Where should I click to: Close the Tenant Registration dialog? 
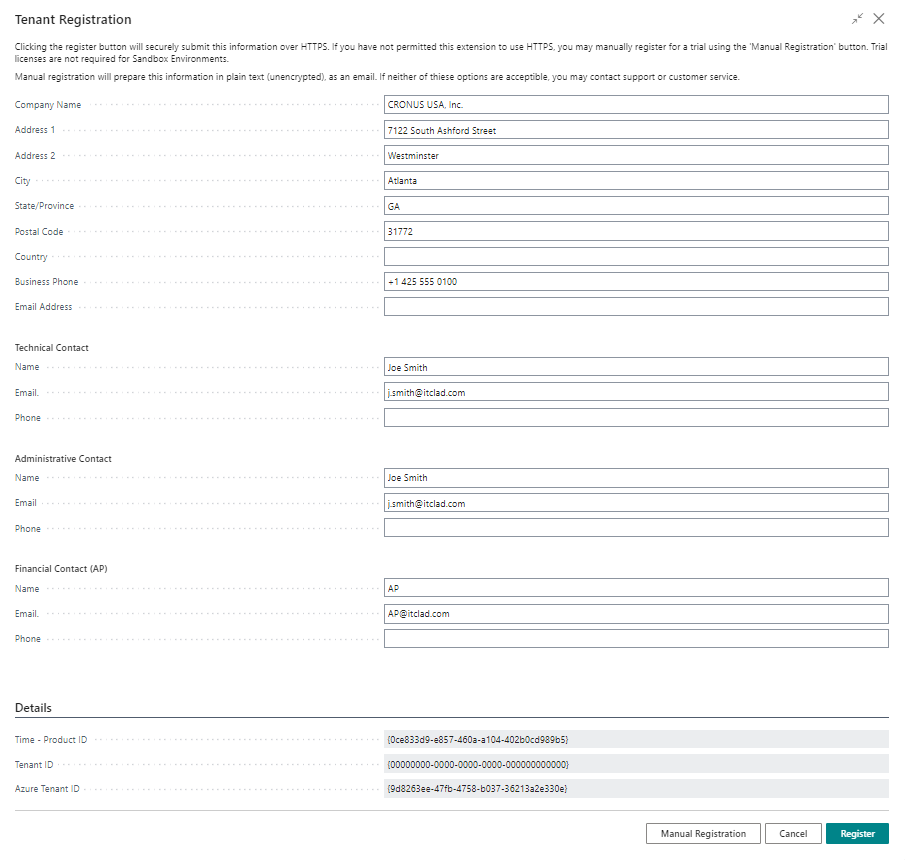878,18
